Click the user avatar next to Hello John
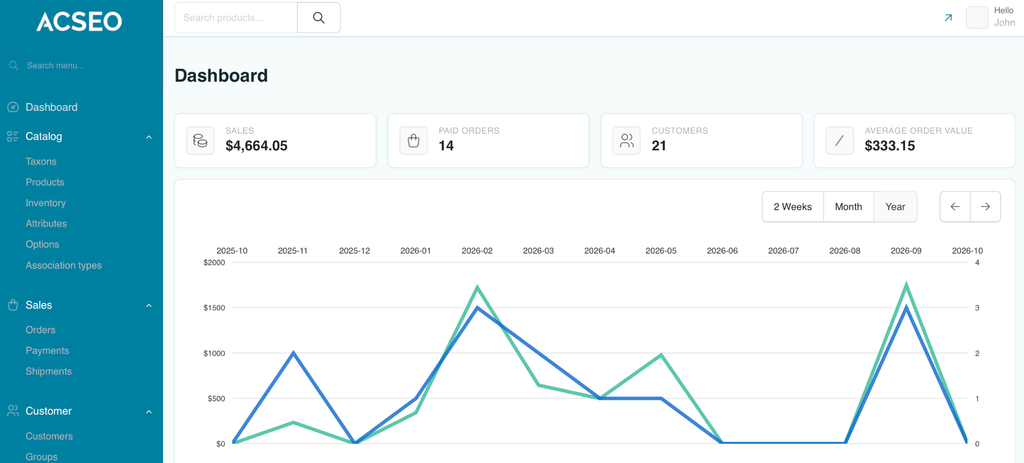The height and width of the screenshot is (463, 1024). [x=977, y=18]
